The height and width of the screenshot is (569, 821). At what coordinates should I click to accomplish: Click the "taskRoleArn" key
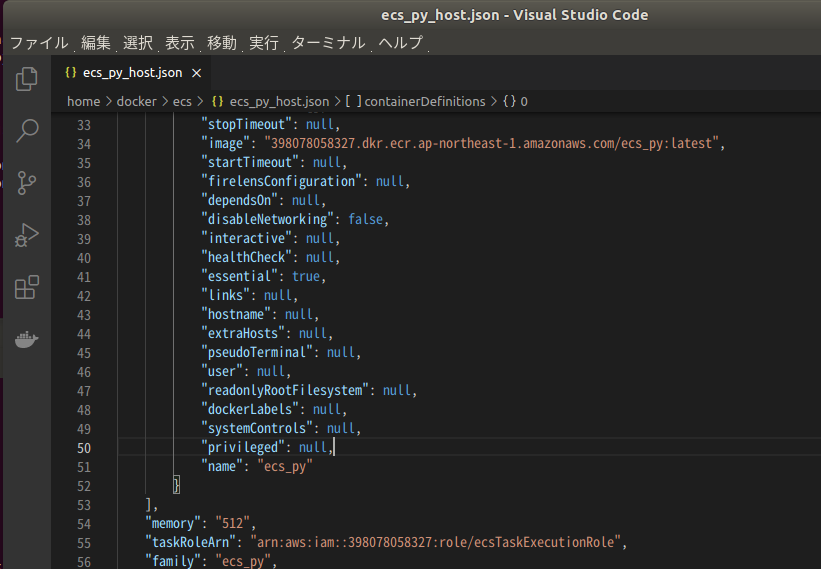click(191, 542)
